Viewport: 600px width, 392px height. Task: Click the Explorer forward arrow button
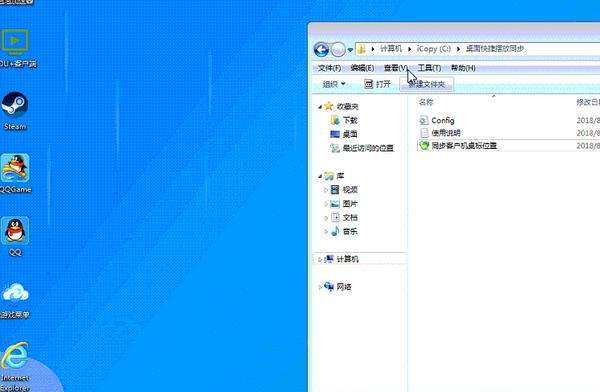338,49
